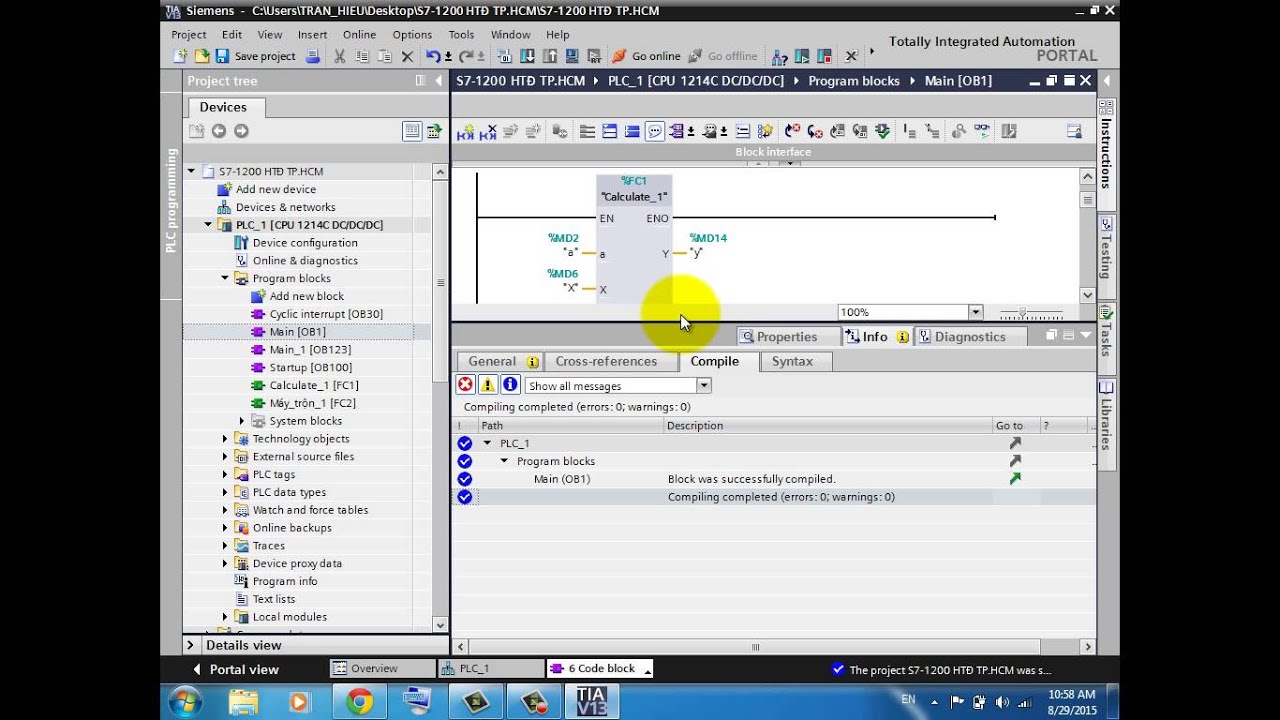1280x720 pixels.
Task: Undo the last action
Action: tap(433, 56)
